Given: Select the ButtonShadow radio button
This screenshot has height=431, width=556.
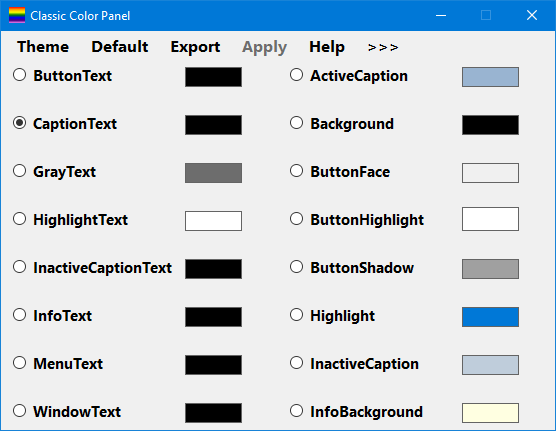Looking at the screenshot, I should point(296,267).
